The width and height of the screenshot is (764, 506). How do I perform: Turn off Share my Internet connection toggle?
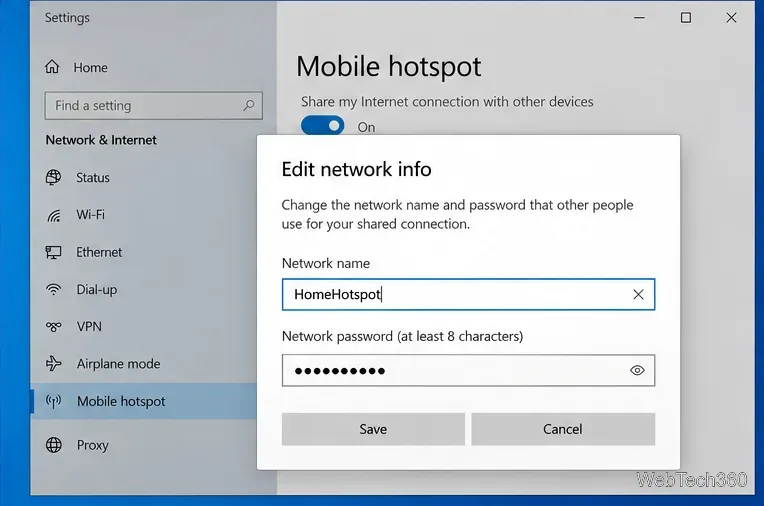point(322,126)
